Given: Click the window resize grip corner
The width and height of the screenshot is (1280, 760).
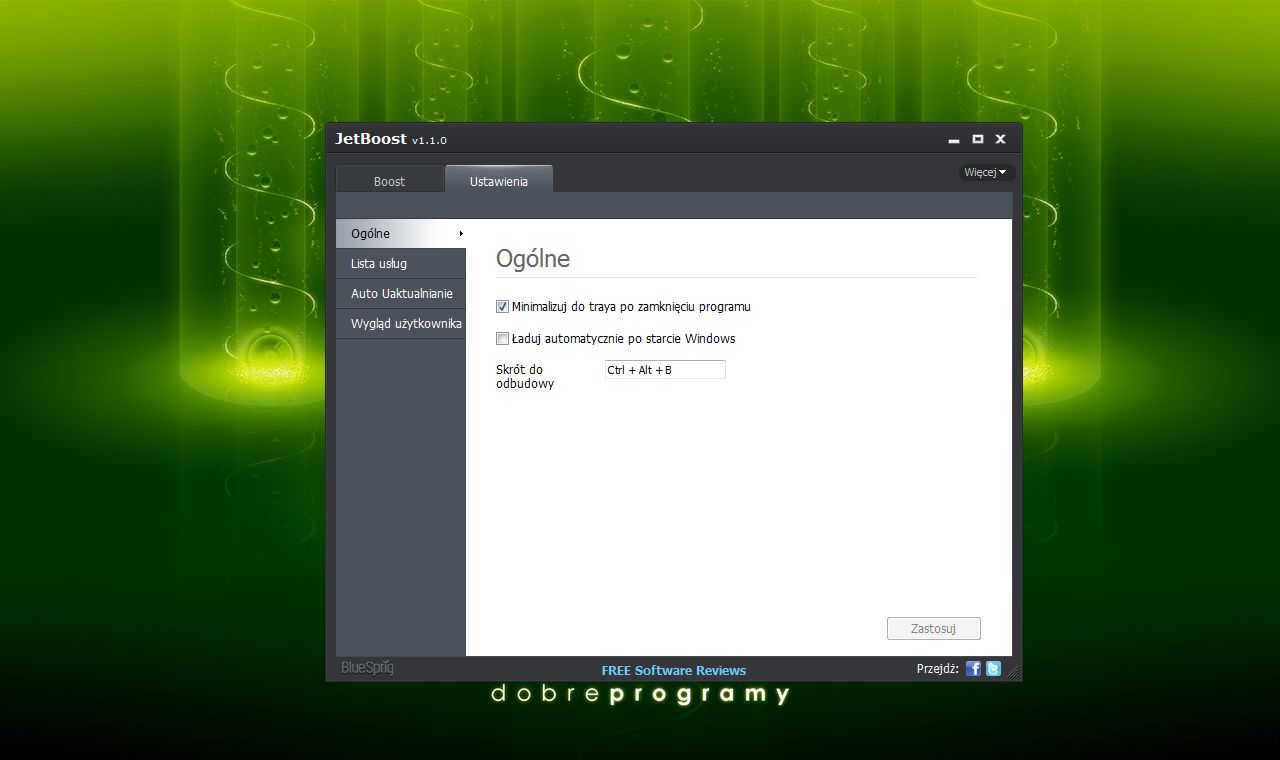Looking at the screenshot, I should click(x=1013, y=673).
